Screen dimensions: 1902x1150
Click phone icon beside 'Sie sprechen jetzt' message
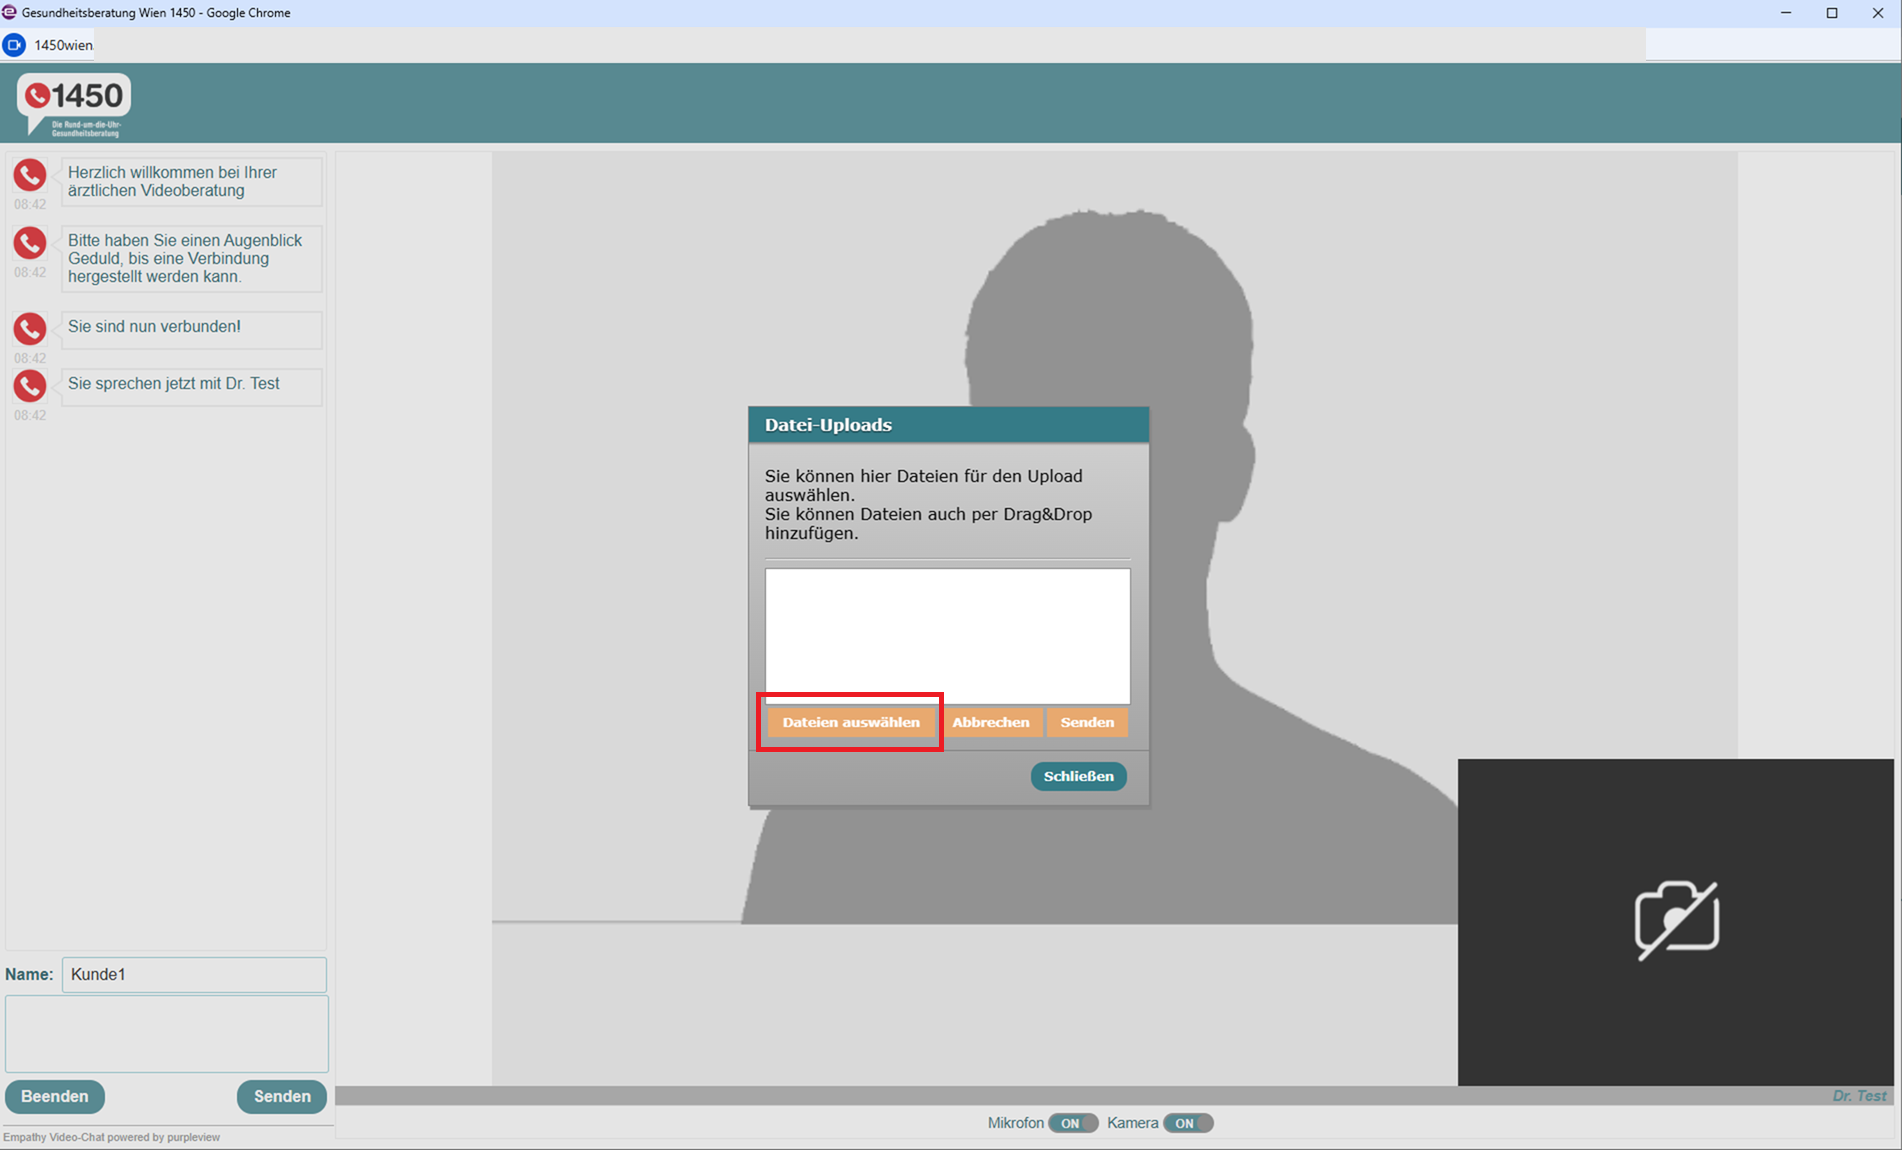click(x=30, y=386)
